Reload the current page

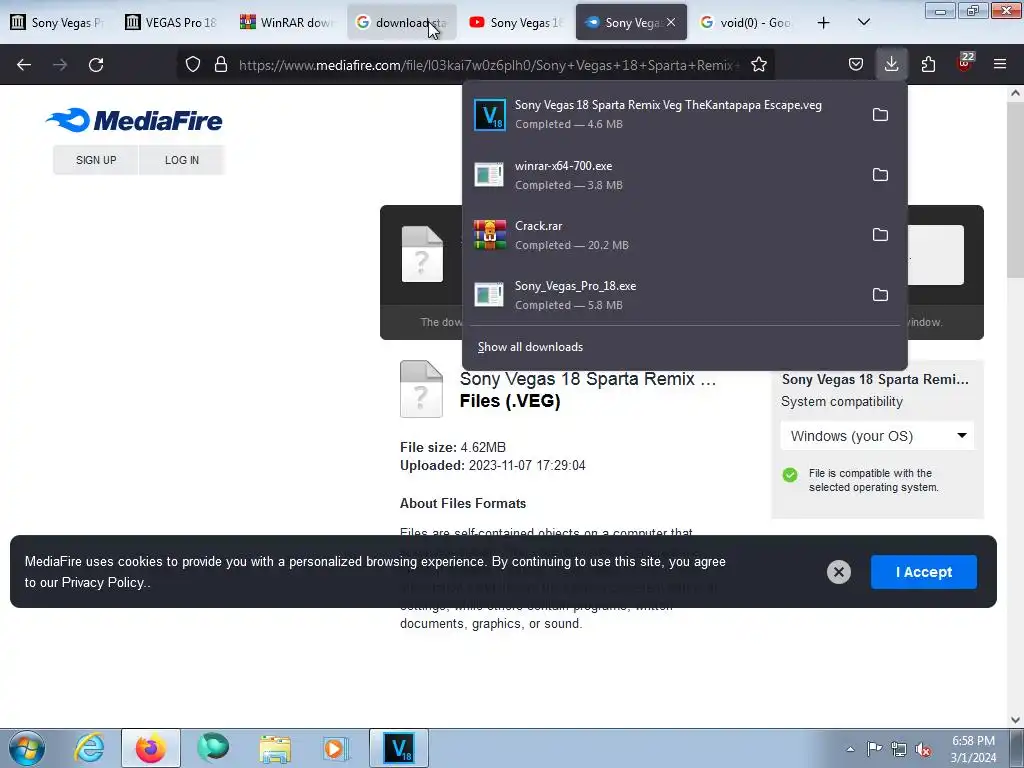tap(96, 65)
